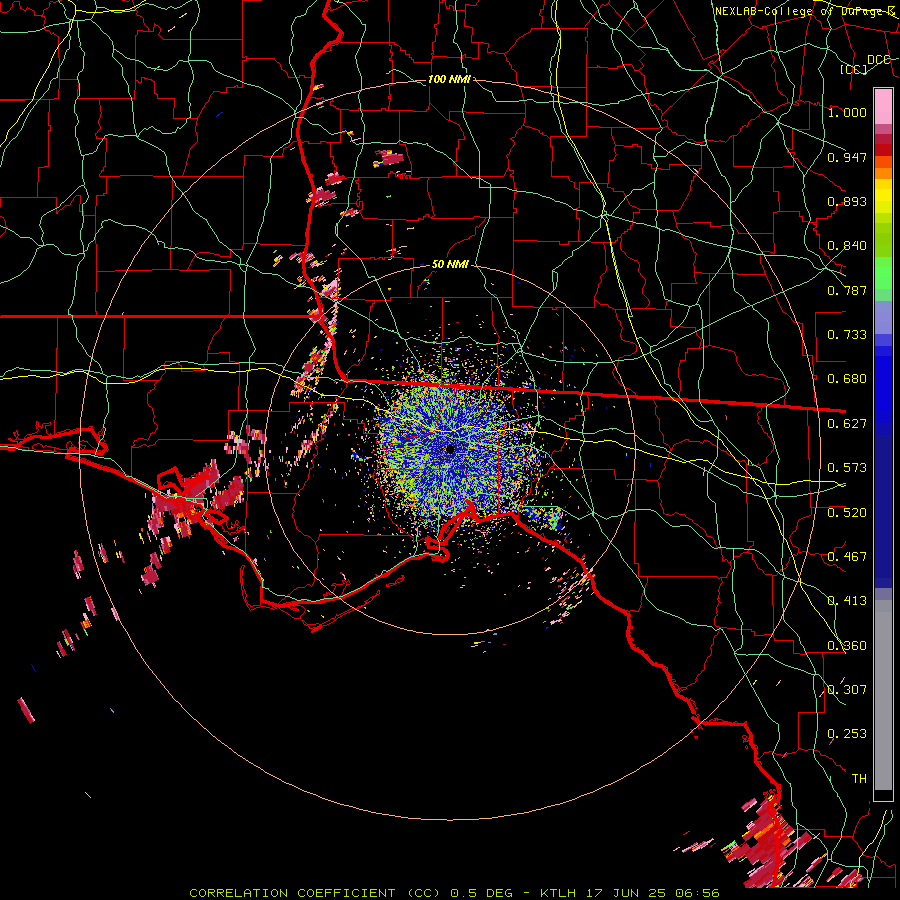Select the 0.627 scale value
The height and width of the screenshot is (900, 900).
tap(847, 424)
